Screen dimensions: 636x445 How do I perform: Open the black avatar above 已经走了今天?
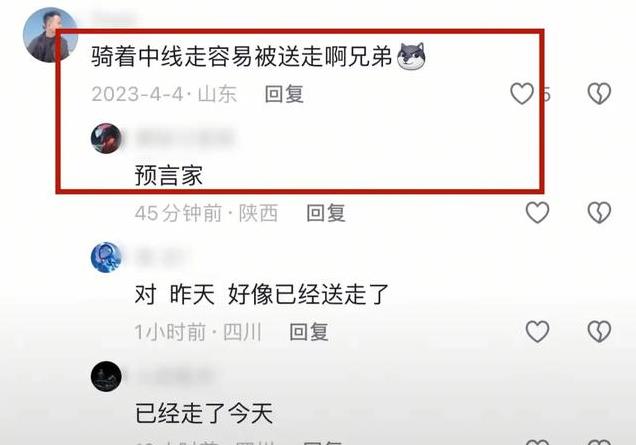point(106,376)
